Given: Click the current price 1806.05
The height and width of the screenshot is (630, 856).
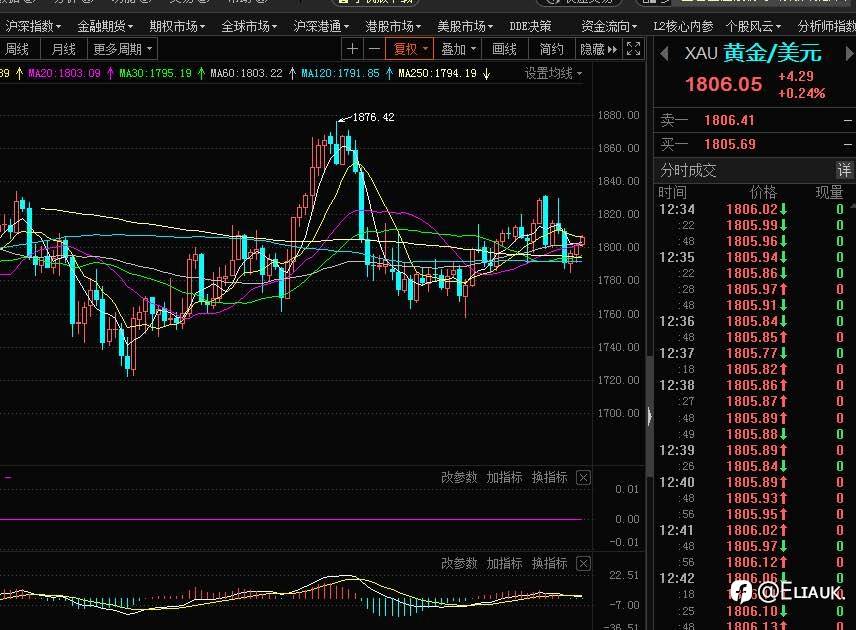Looking at the screenshot, I should click(x=723, y=84).
